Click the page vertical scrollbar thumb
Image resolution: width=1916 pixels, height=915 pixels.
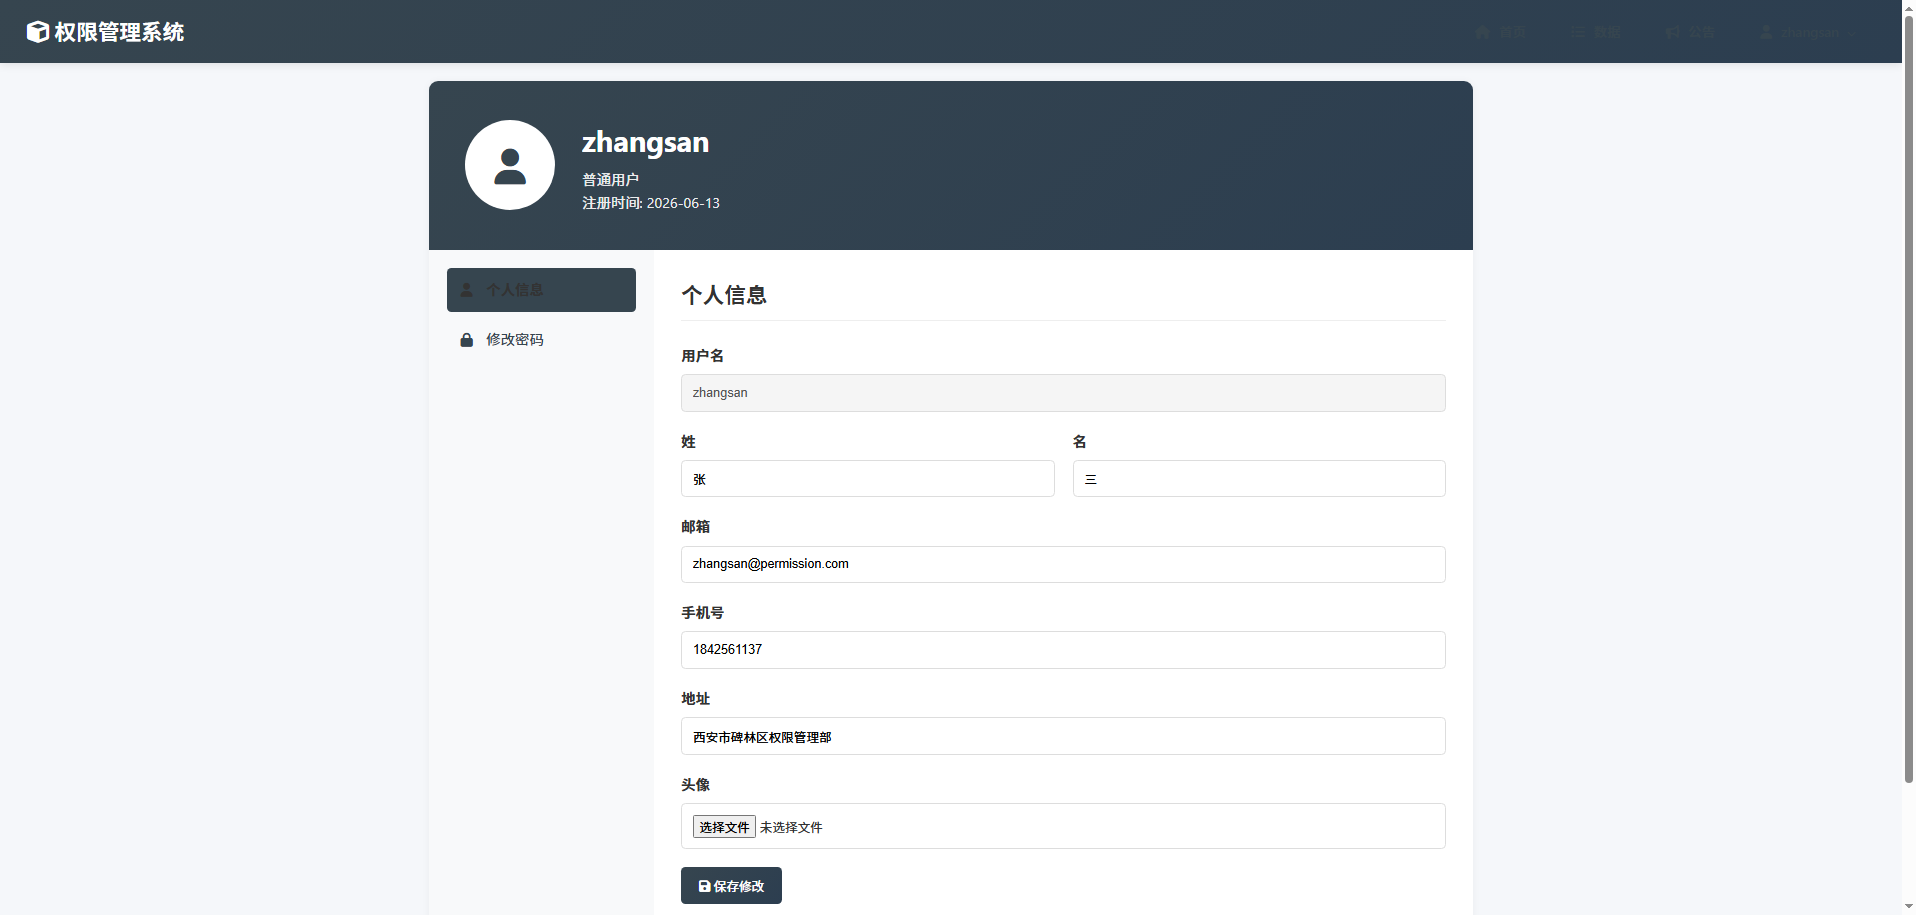(x=1908, y=400)
